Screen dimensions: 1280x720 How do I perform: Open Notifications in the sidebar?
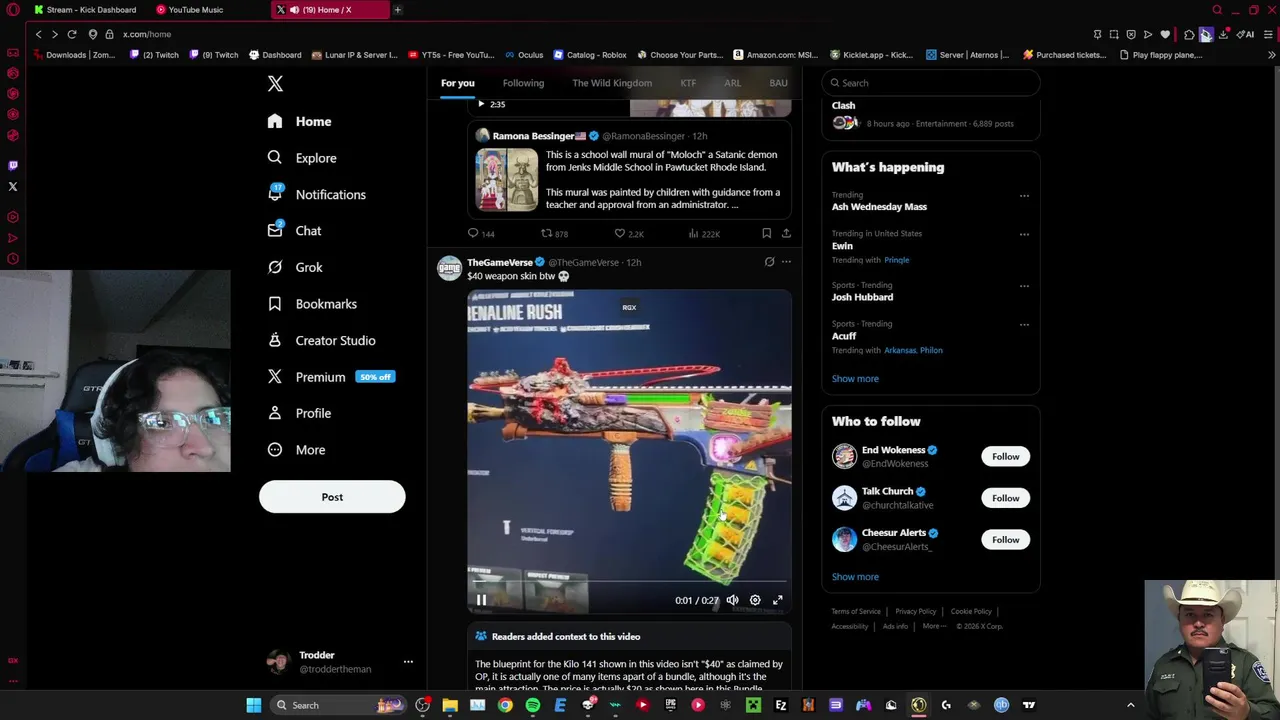(x=316, y=194)
